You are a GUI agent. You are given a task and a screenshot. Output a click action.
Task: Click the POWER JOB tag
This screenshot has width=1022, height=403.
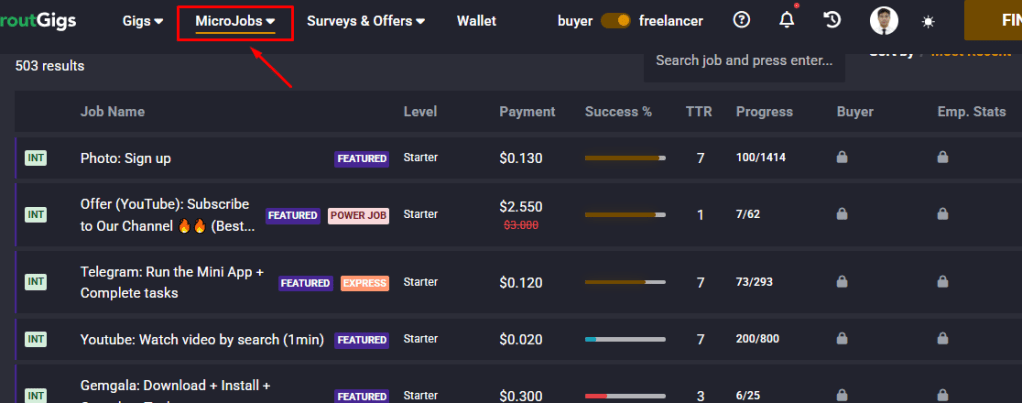pos(358,215)
